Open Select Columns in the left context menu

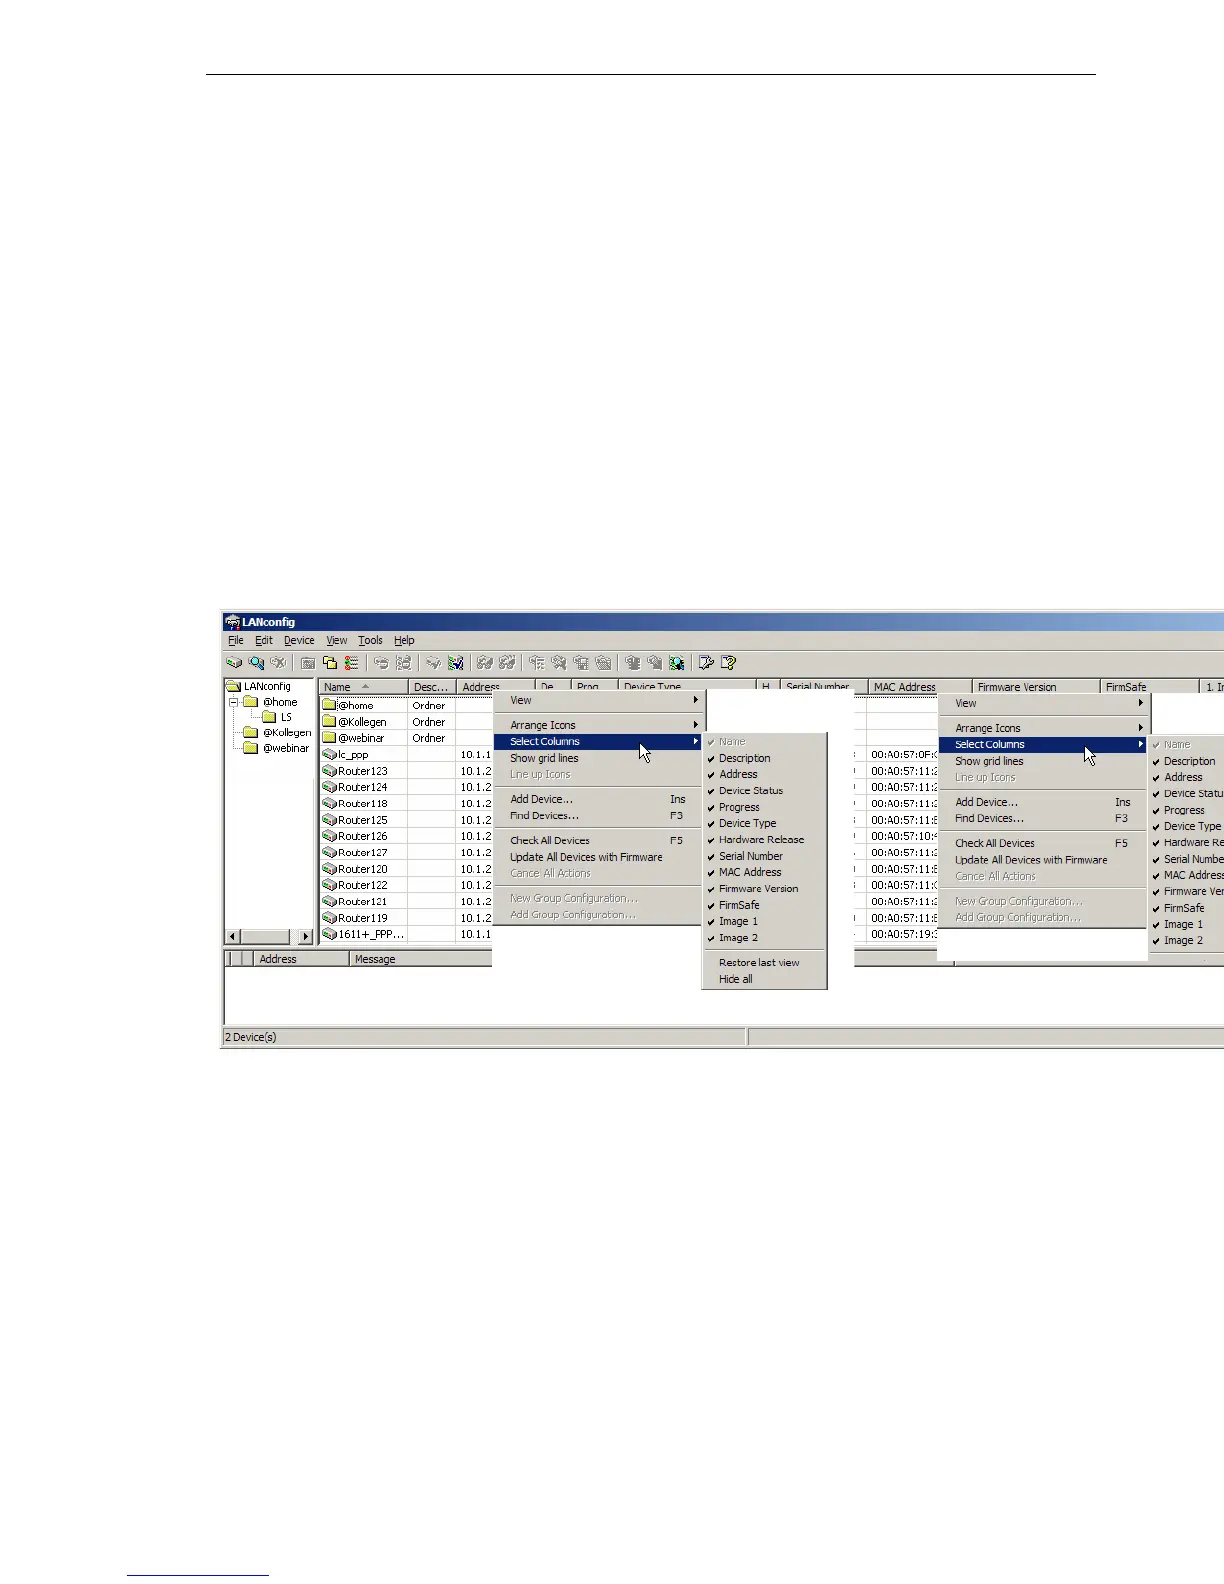pyautogui.click(x=599, y=741)
